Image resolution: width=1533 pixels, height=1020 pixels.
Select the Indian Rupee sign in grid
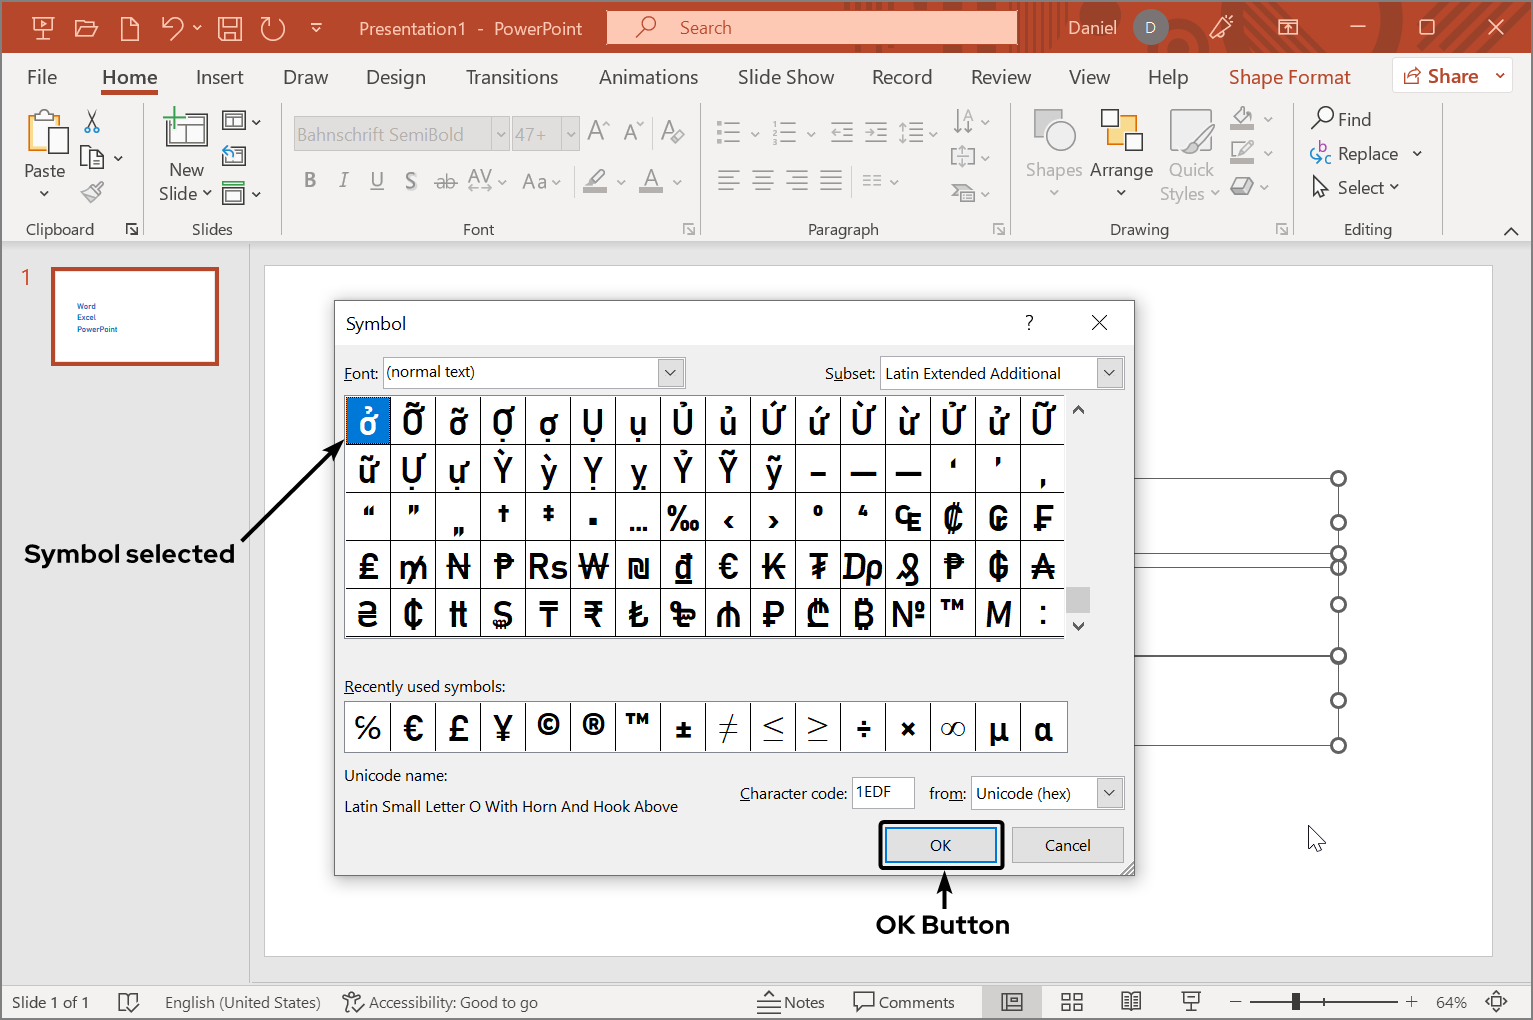593,614
